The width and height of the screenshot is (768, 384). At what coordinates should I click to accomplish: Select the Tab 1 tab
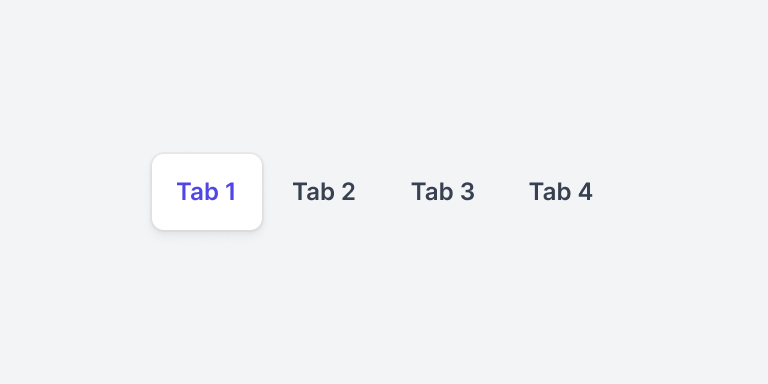click(207, 192)
